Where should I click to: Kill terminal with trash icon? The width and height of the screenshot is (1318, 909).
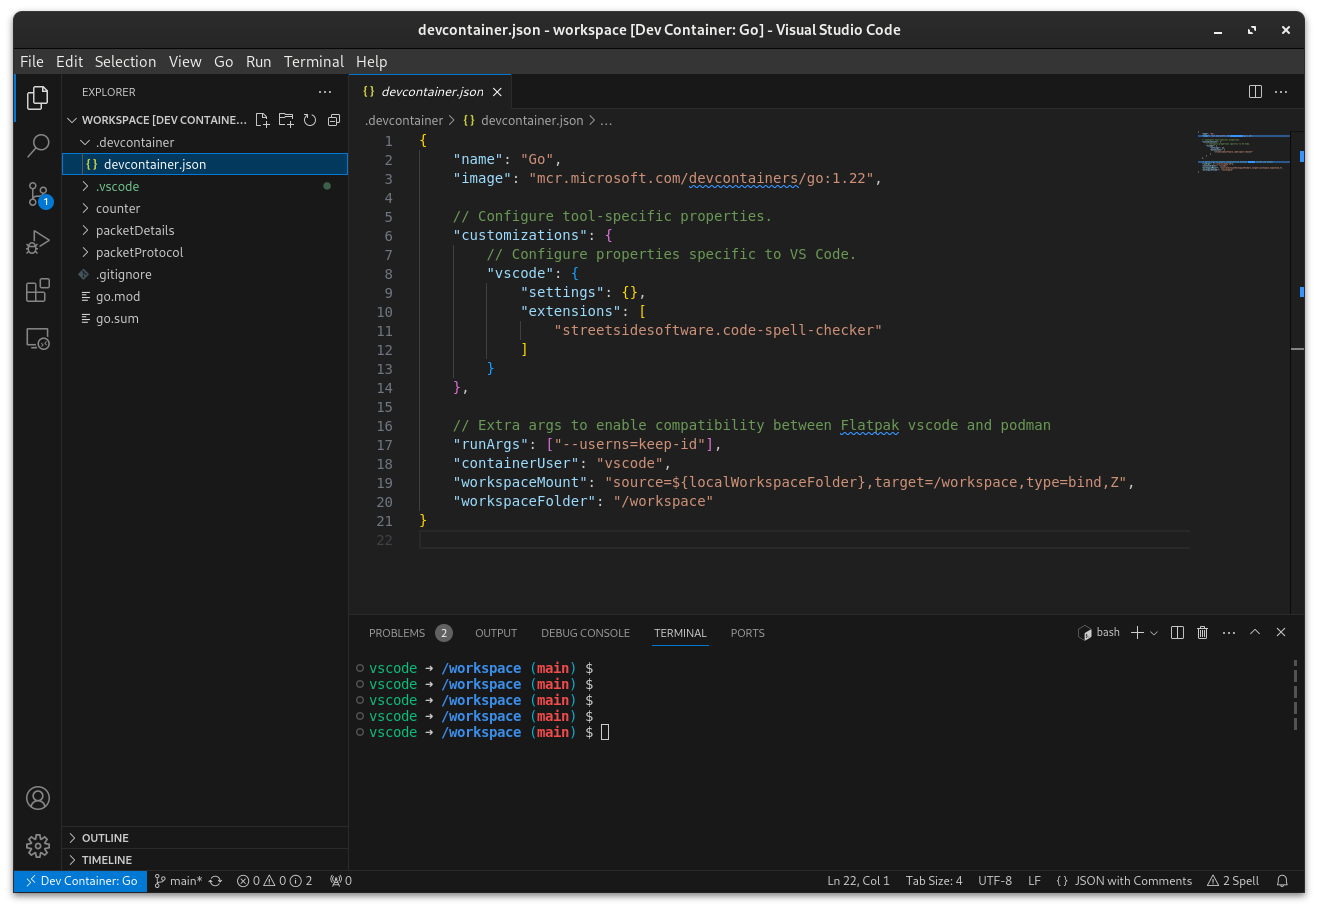click(x=1203, y=633)
